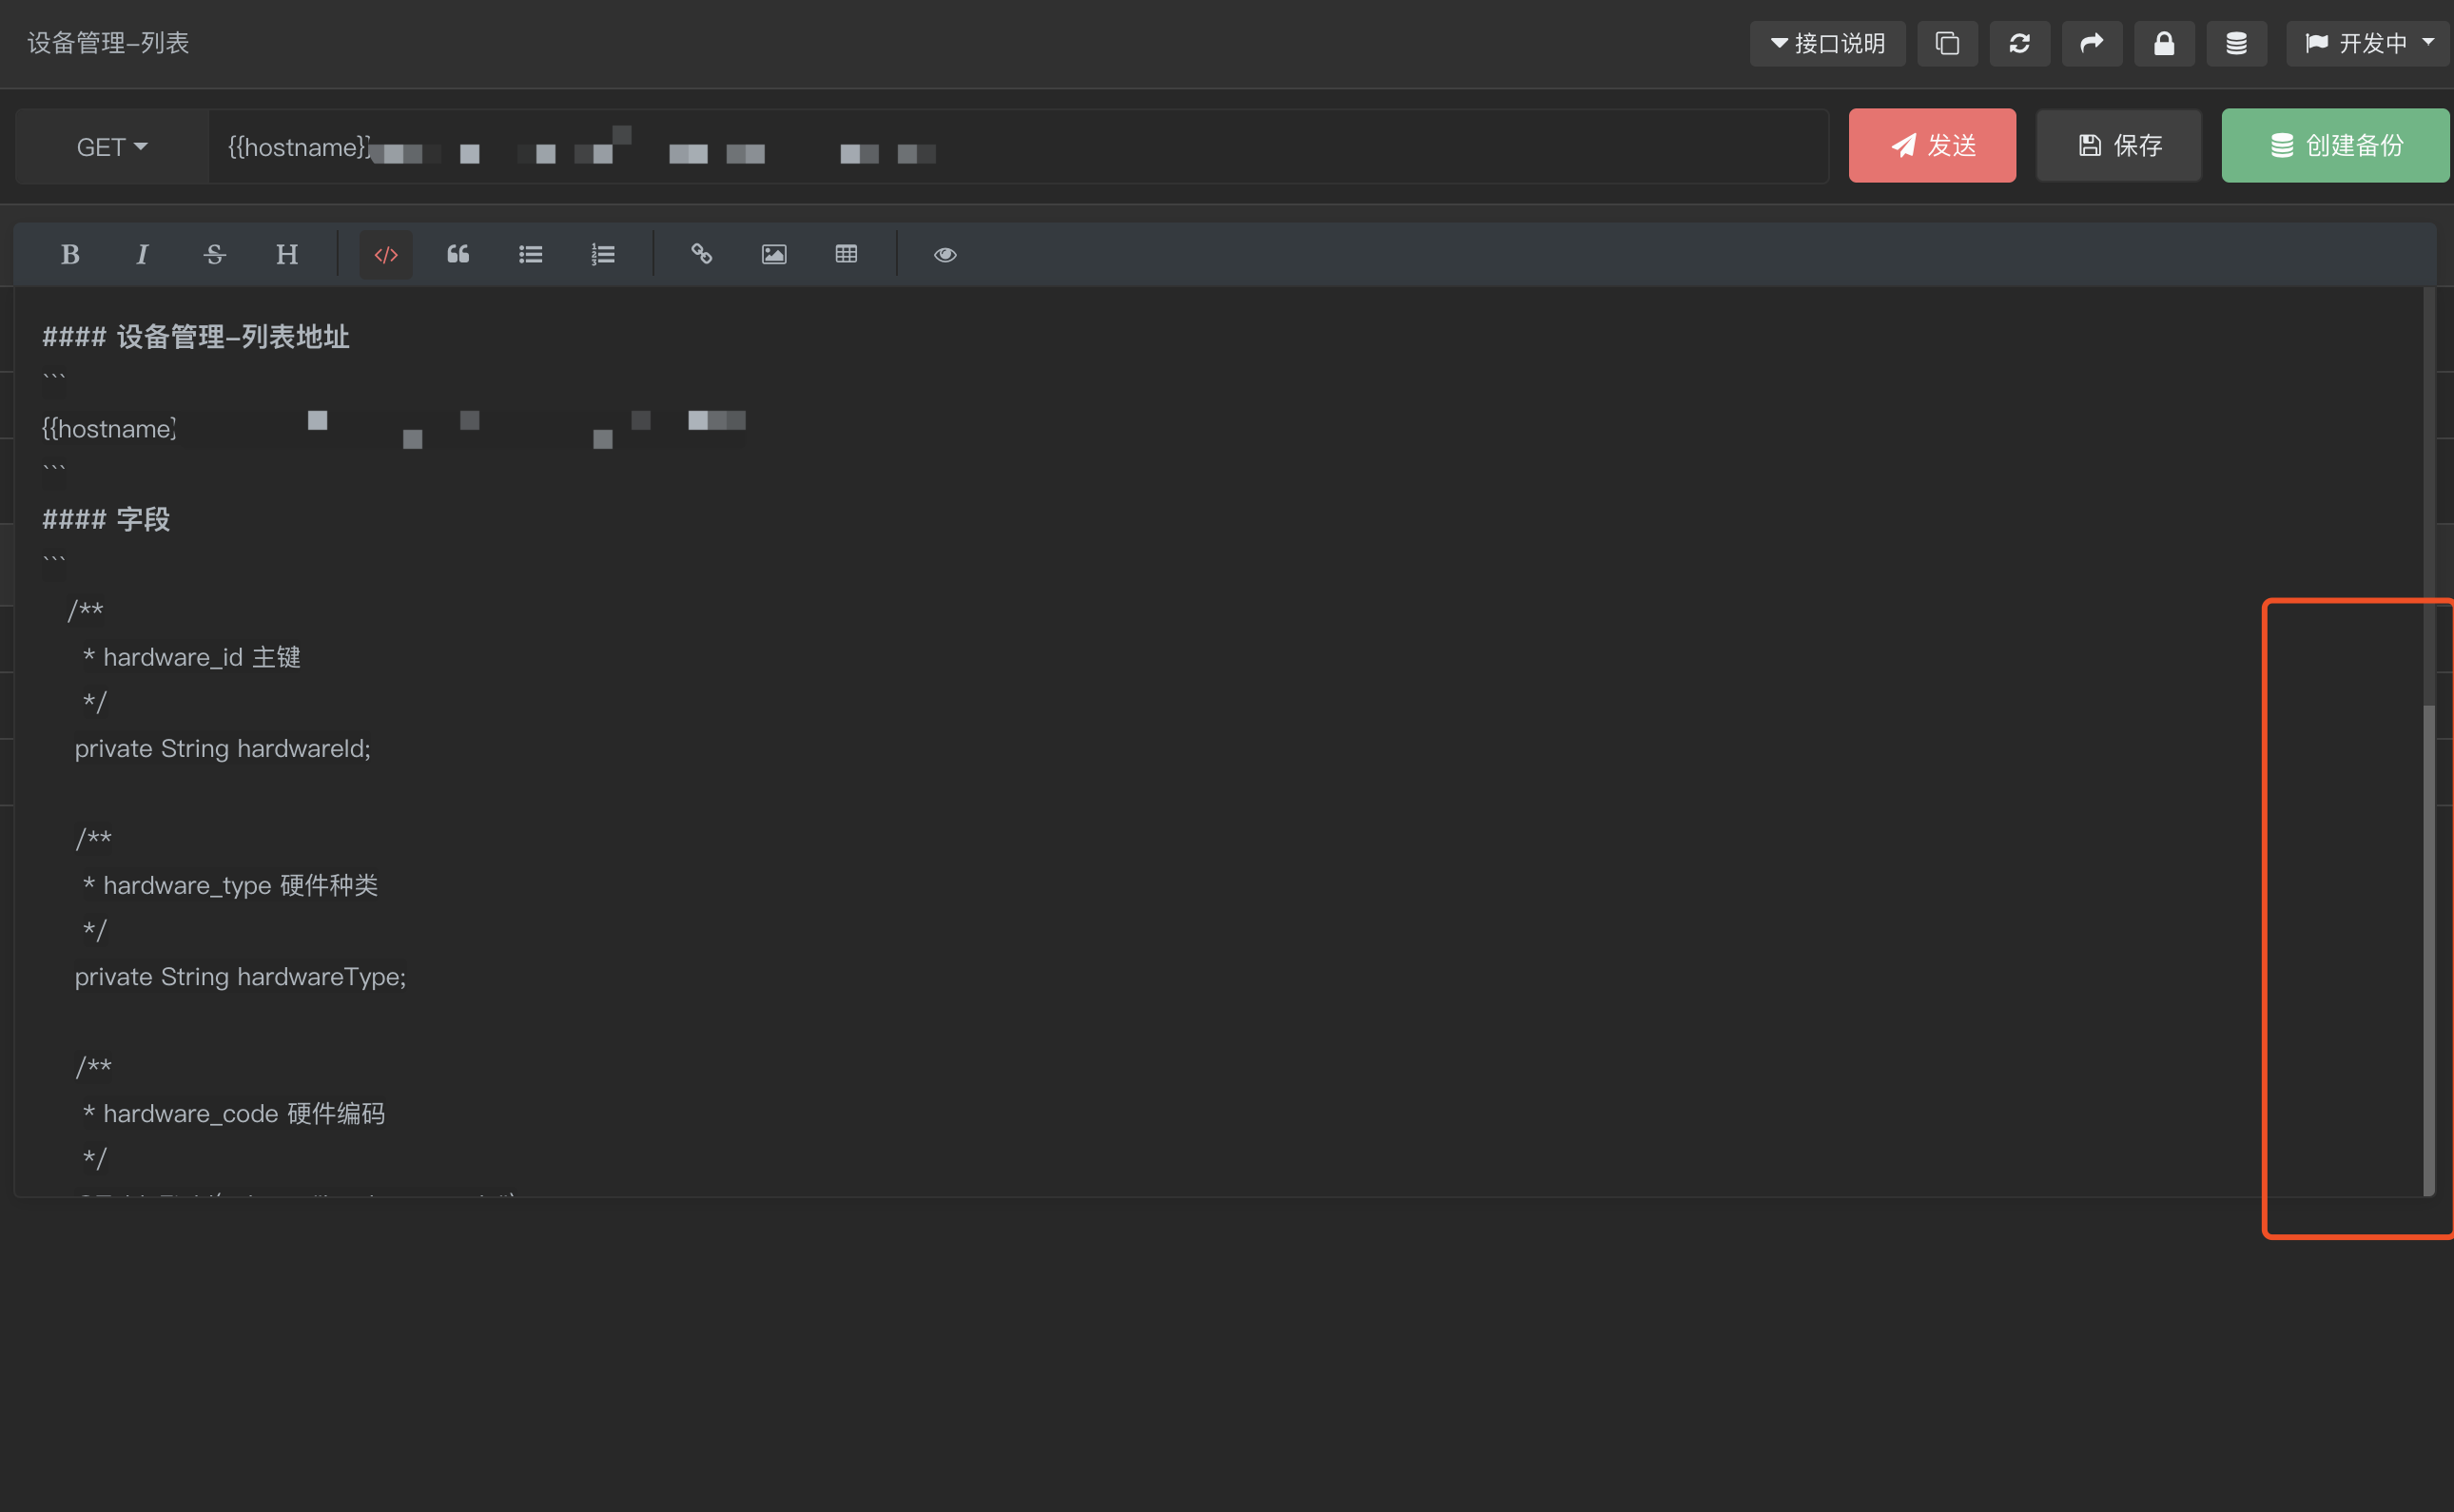Toggle the code block tool

pos(386,254)
